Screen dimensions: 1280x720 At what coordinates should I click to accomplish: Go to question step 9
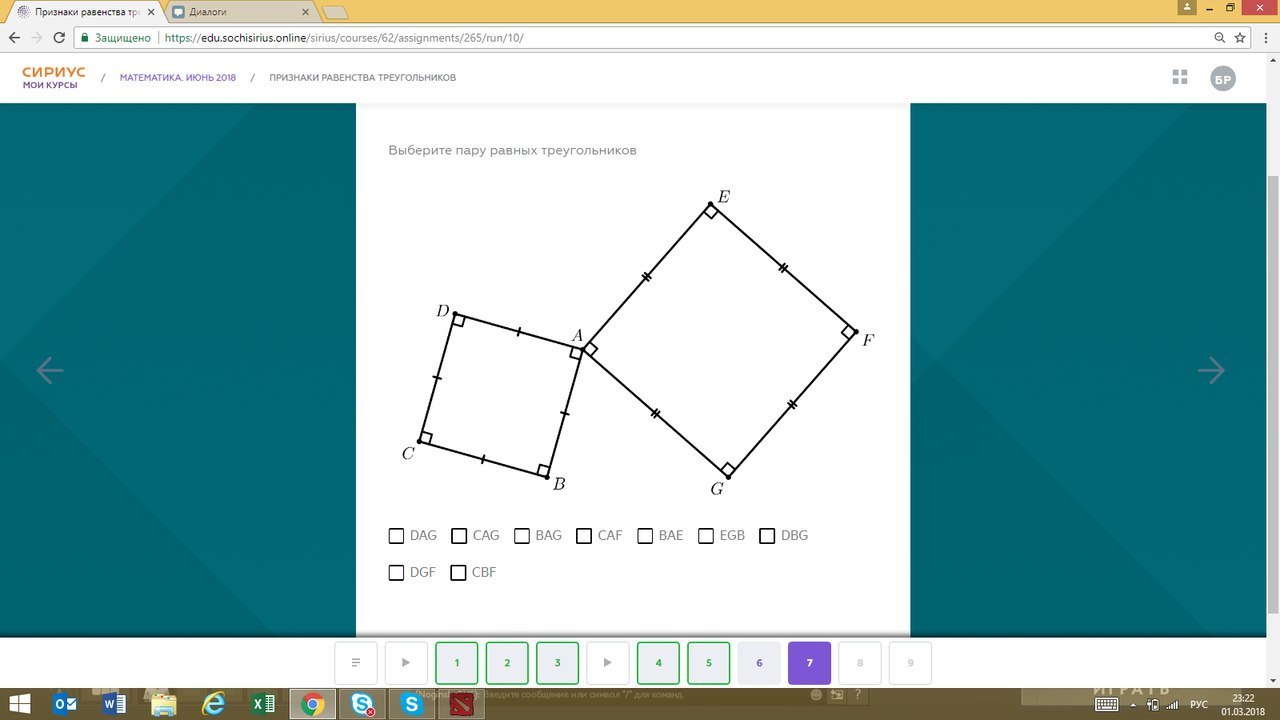point(910,663)
